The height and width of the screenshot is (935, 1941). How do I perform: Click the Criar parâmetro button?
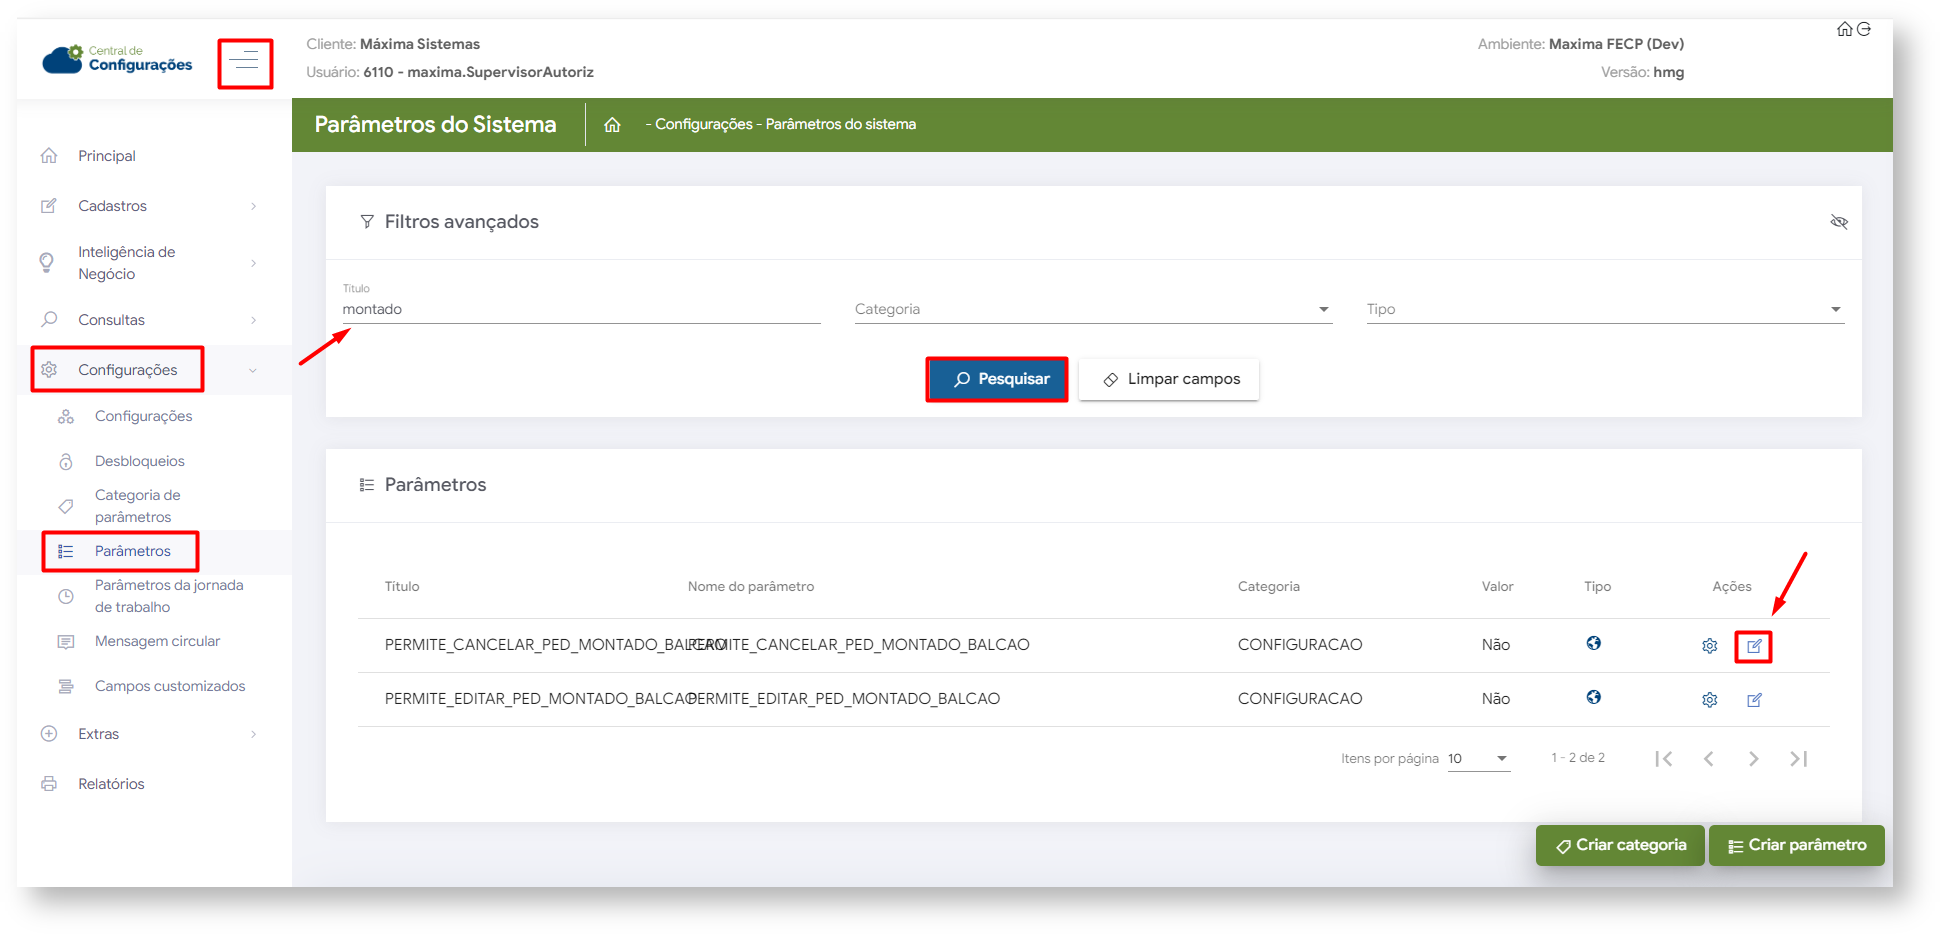[x=1796, y=845]
